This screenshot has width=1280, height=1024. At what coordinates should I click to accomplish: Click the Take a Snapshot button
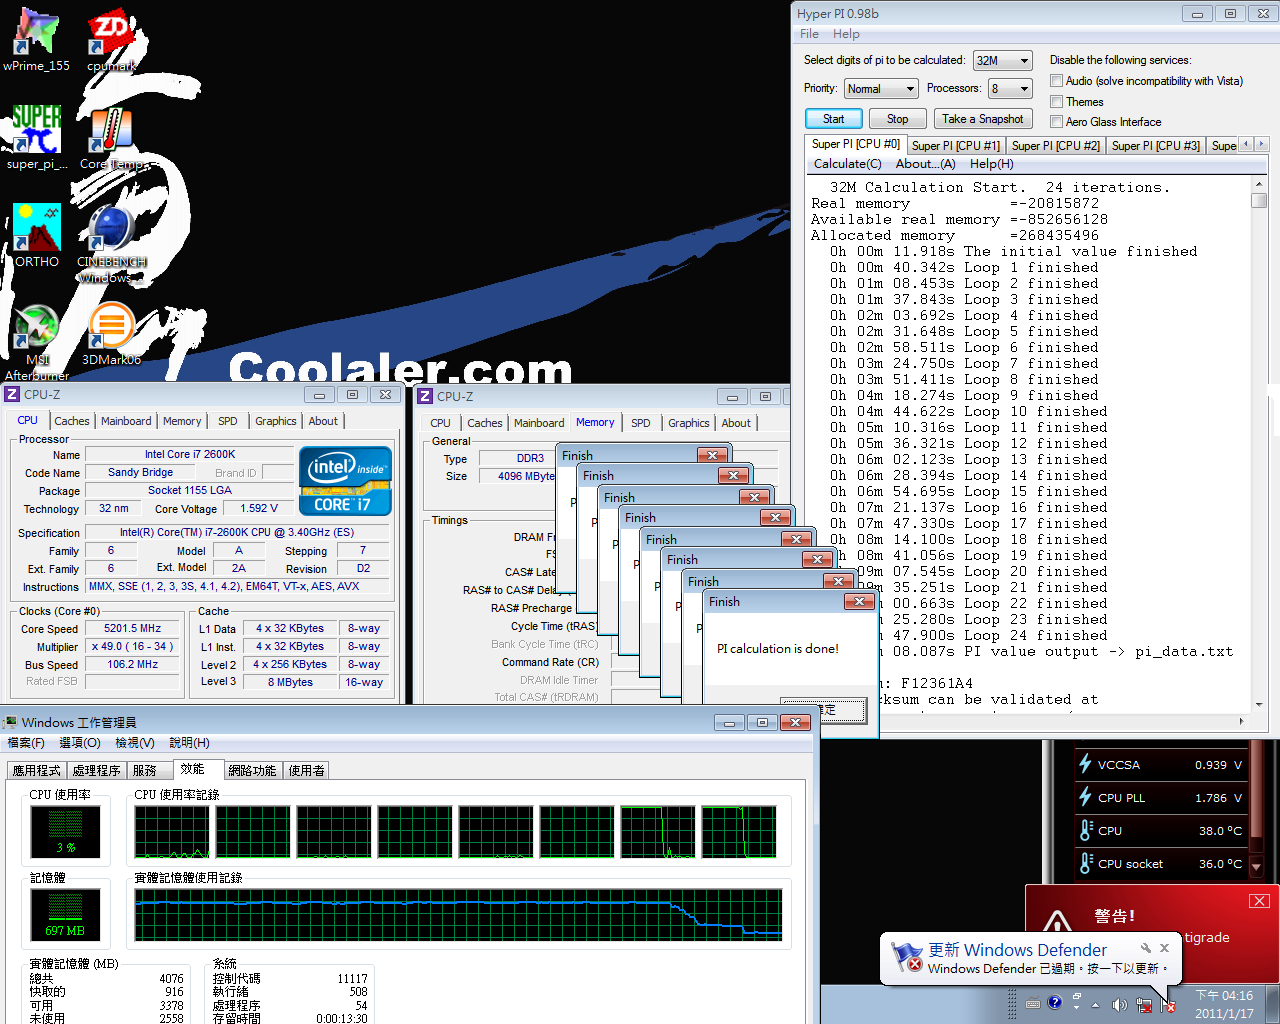(982, 119)
